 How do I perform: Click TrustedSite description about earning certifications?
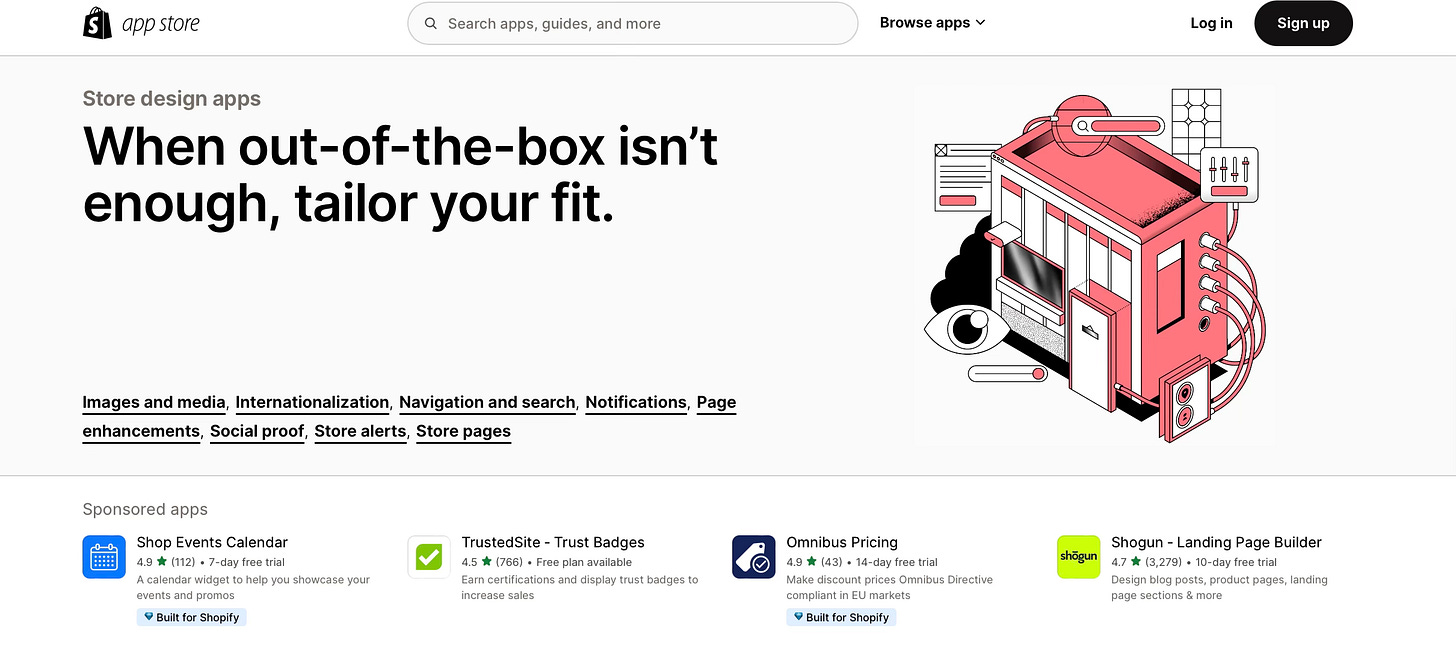coord(580,587)
